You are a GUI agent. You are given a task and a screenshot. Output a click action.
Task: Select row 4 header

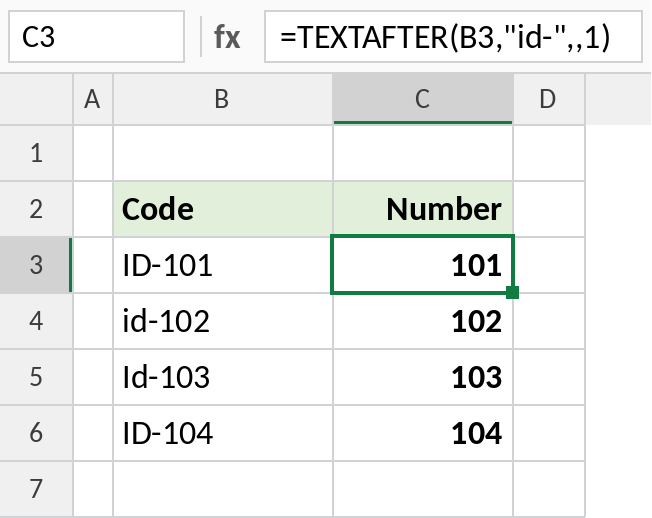pyautogui.click(x=36, y=321)
